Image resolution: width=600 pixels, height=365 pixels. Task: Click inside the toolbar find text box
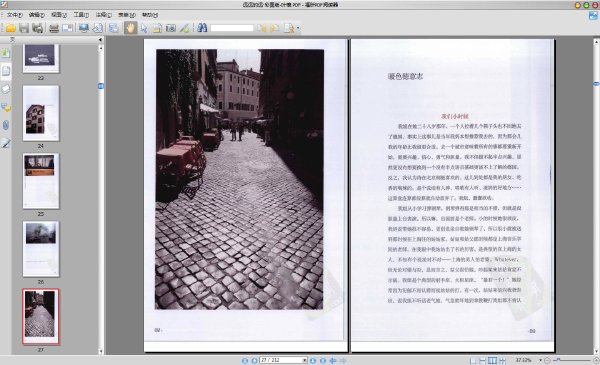click(232, 28)
